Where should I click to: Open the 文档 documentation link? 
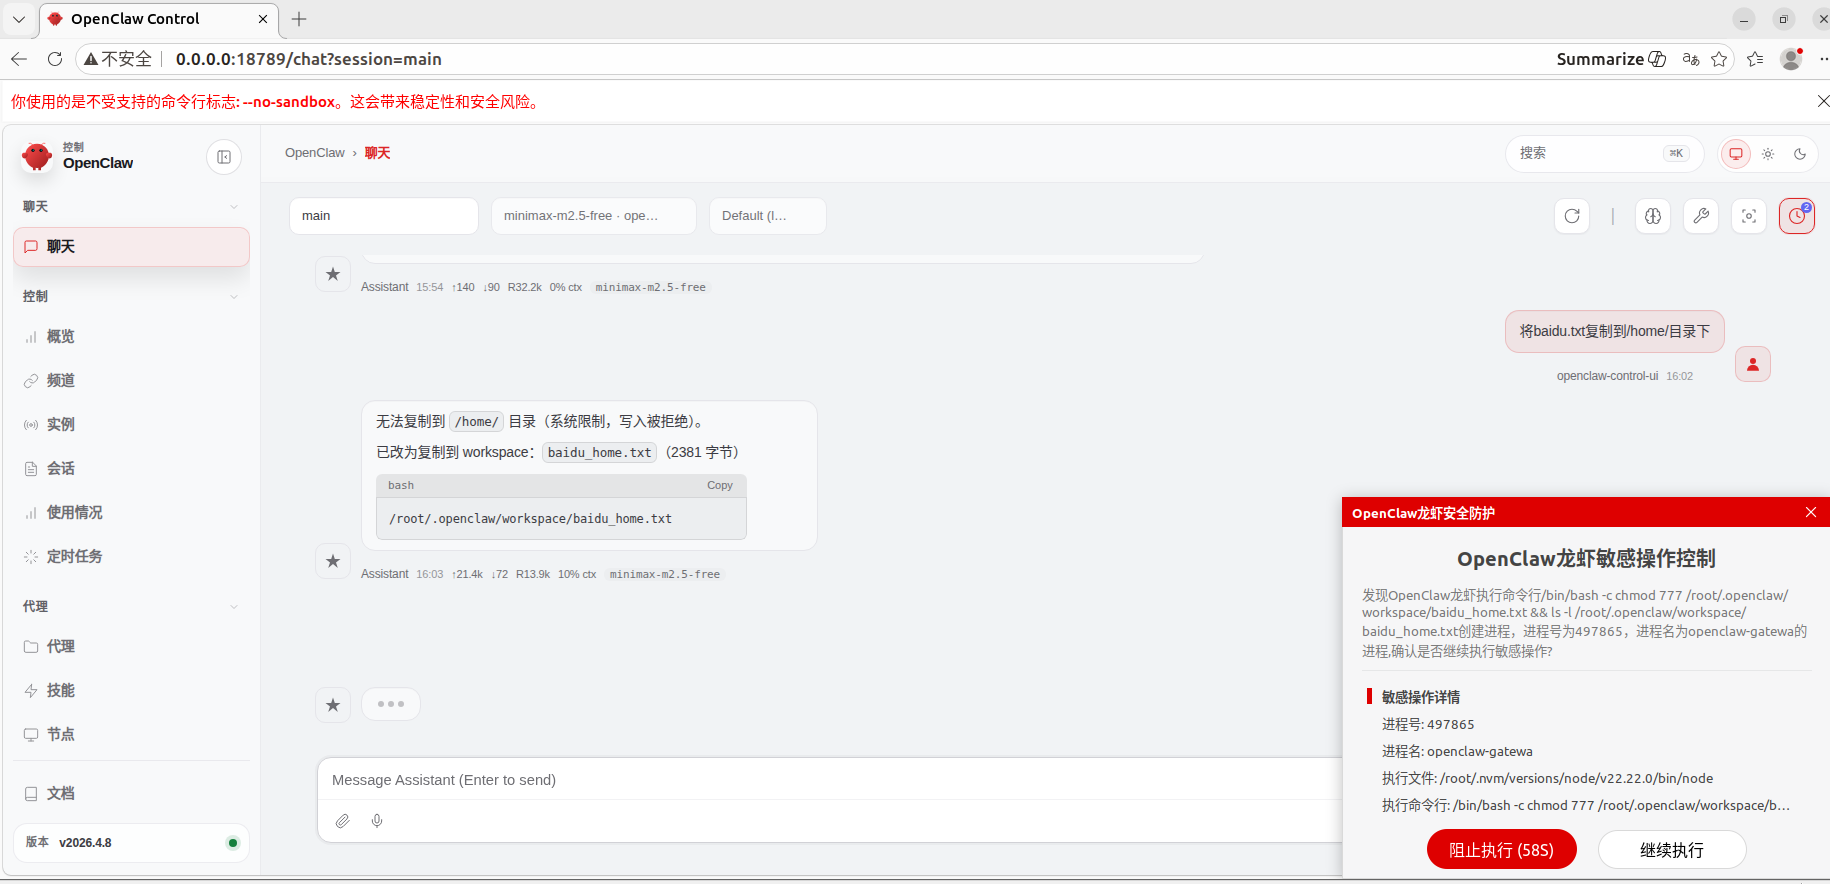click(x=131, y=794)
